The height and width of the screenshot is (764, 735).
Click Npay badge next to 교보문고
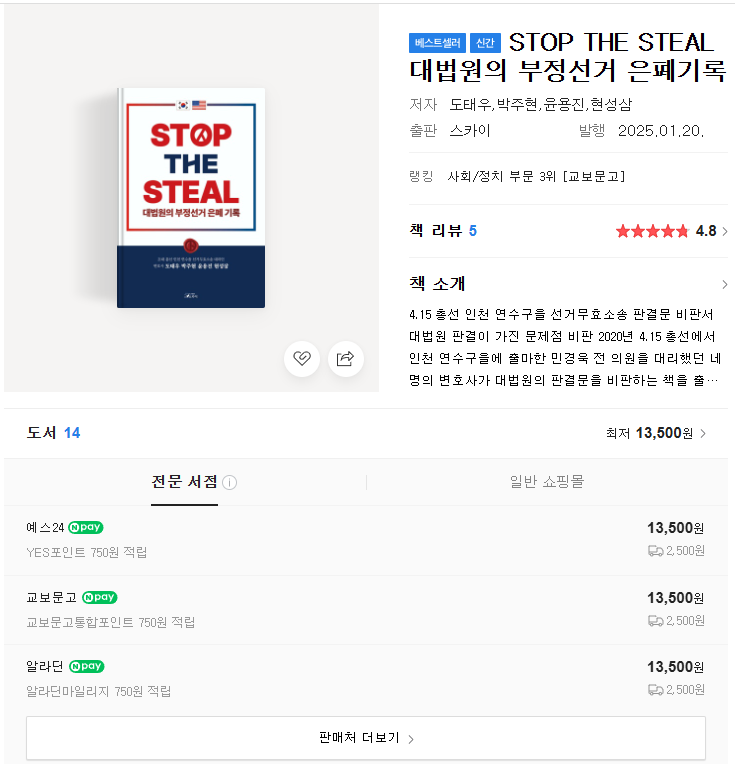coord(99,597)
